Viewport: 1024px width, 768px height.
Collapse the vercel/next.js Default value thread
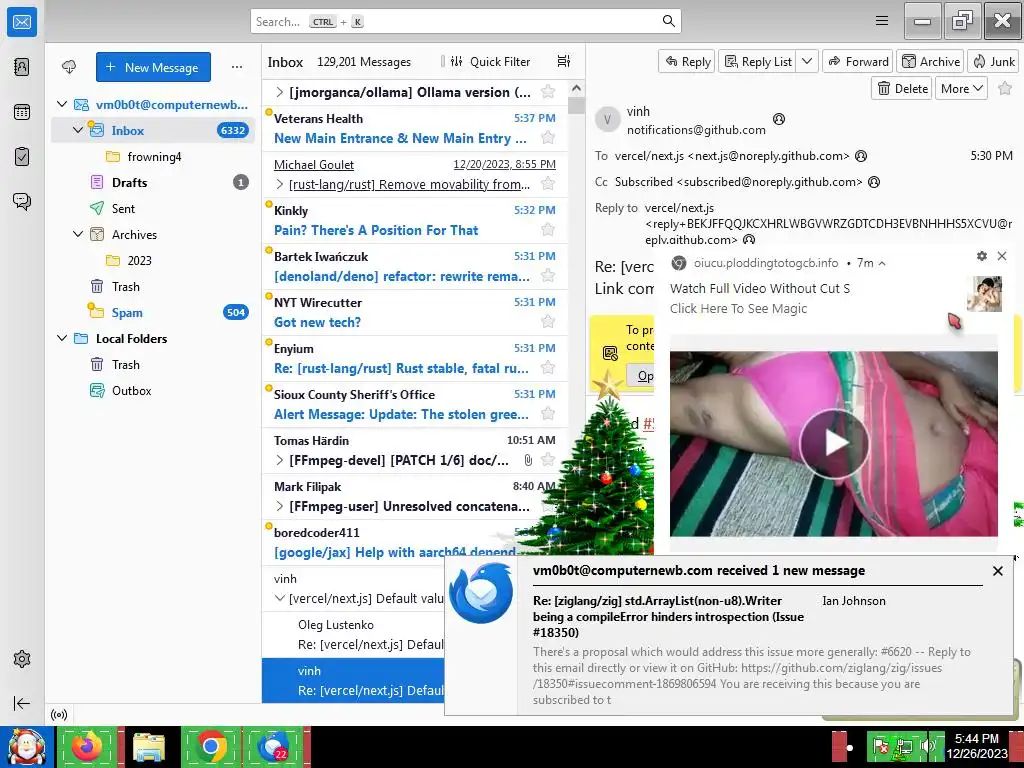tap(280, 598)
